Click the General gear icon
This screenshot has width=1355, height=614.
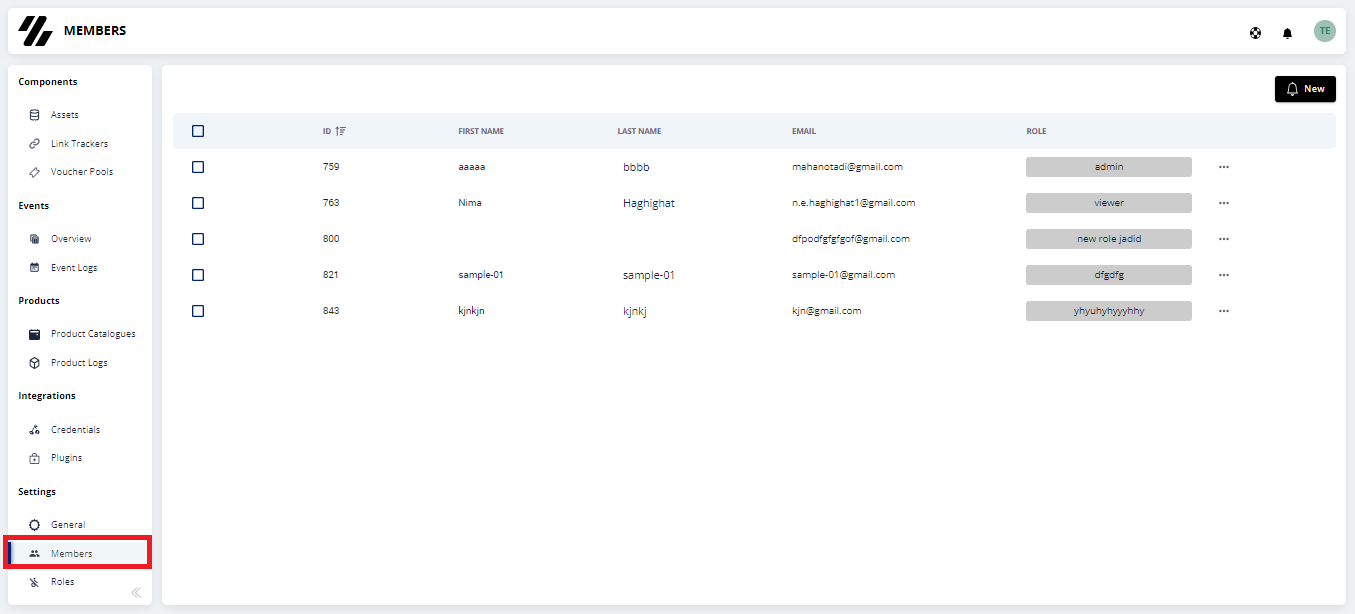click(x=35, y=525)
